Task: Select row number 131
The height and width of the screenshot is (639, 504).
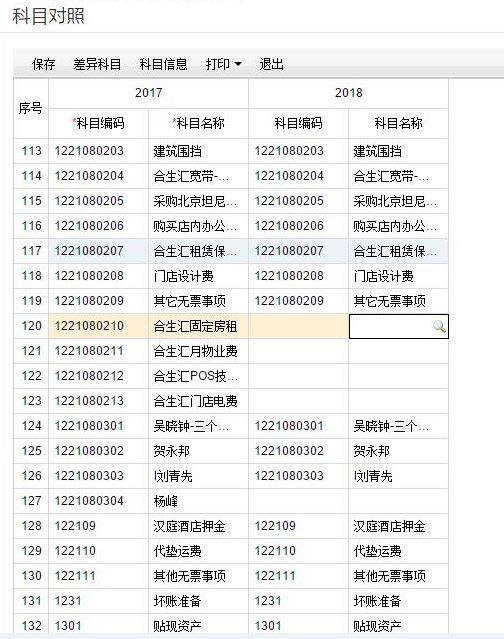Action: pyautogui.click(x=31, y=601)
